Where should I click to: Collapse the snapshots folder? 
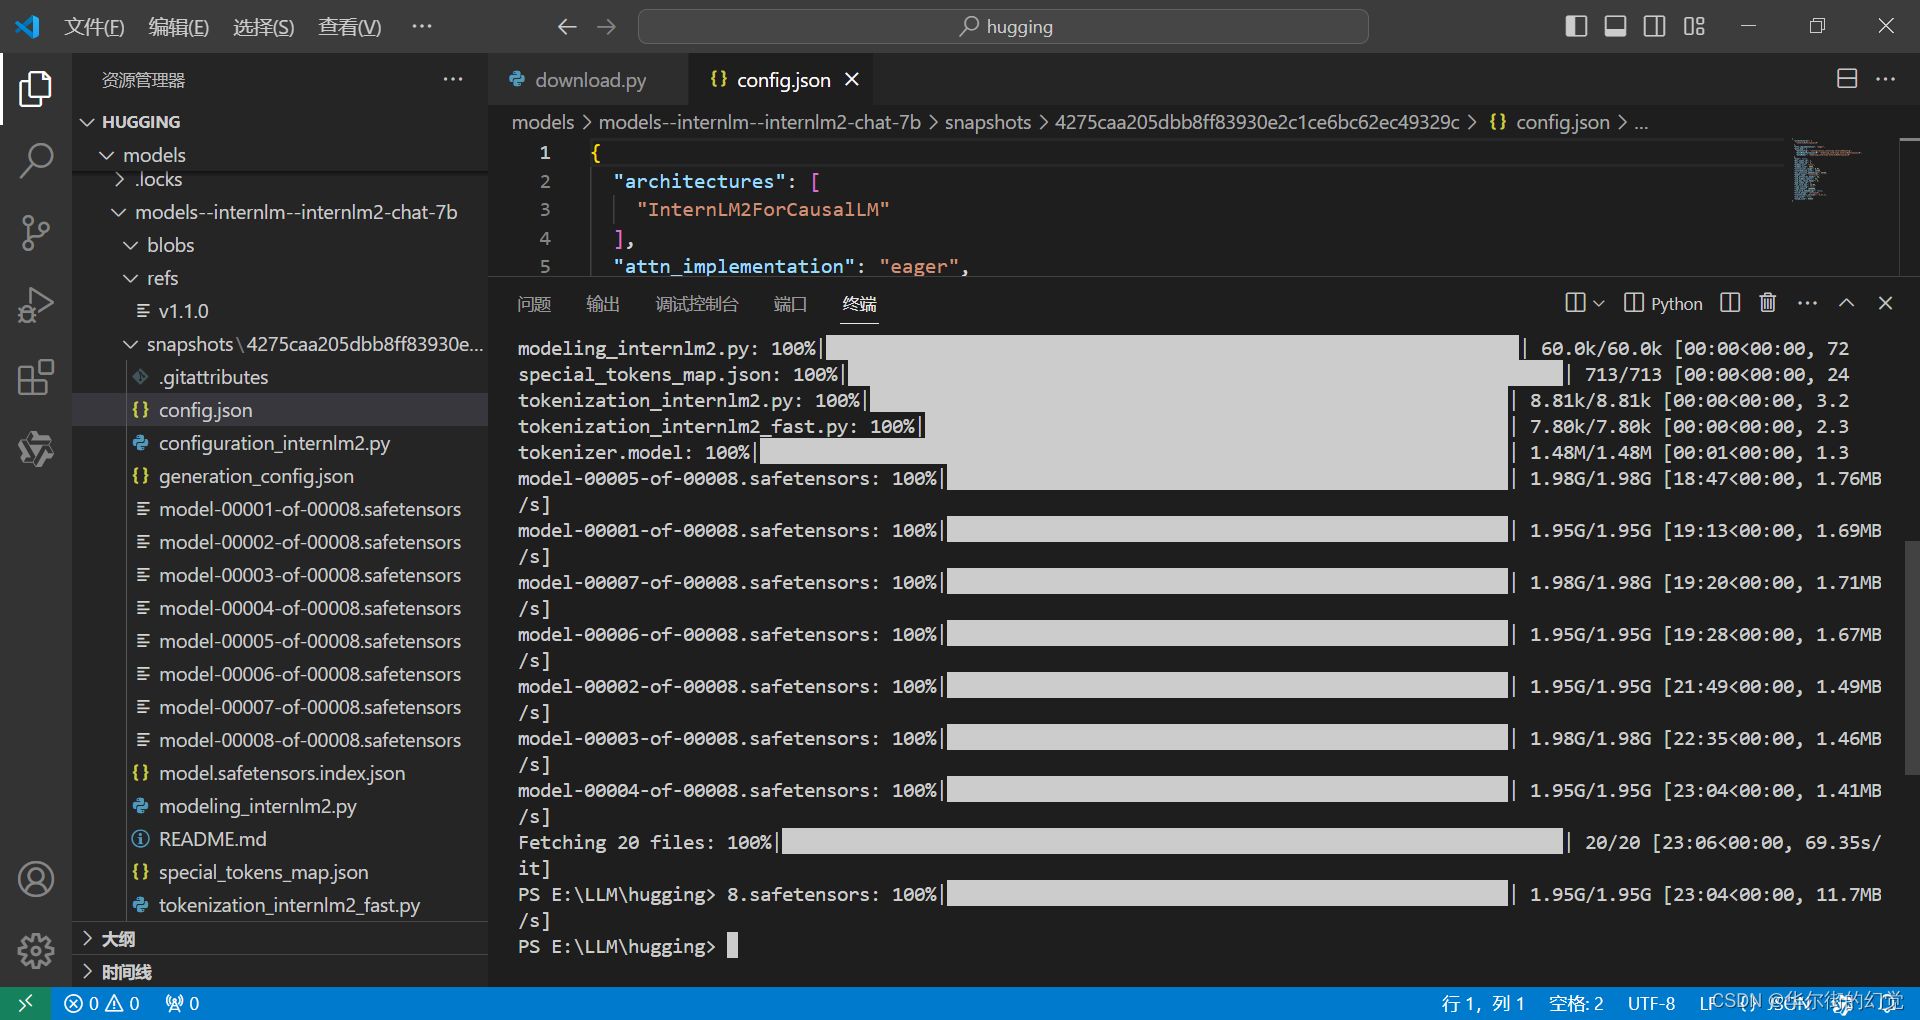pyautogui.click(x=280, y=344)
